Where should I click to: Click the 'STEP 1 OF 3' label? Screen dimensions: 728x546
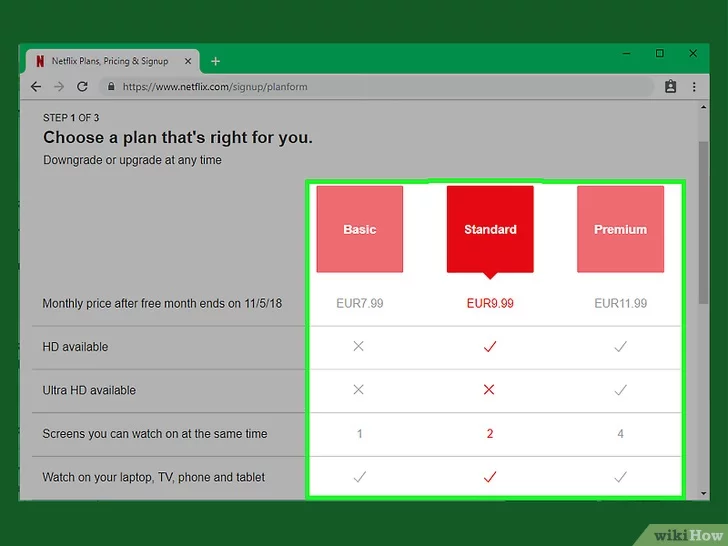[x=71, y=118]
